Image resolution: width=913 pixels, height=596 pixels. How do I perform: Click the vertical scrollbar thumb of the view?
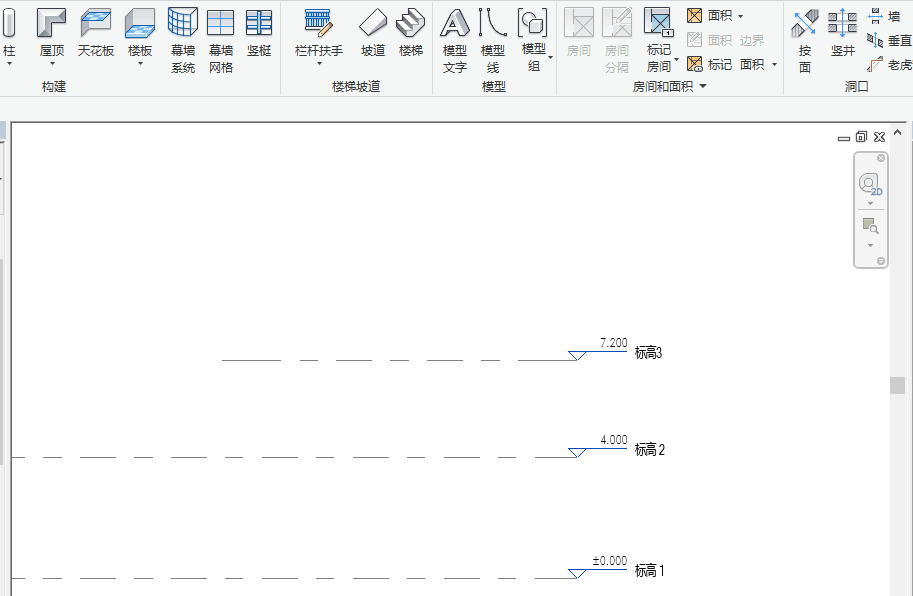pos(898,386)
